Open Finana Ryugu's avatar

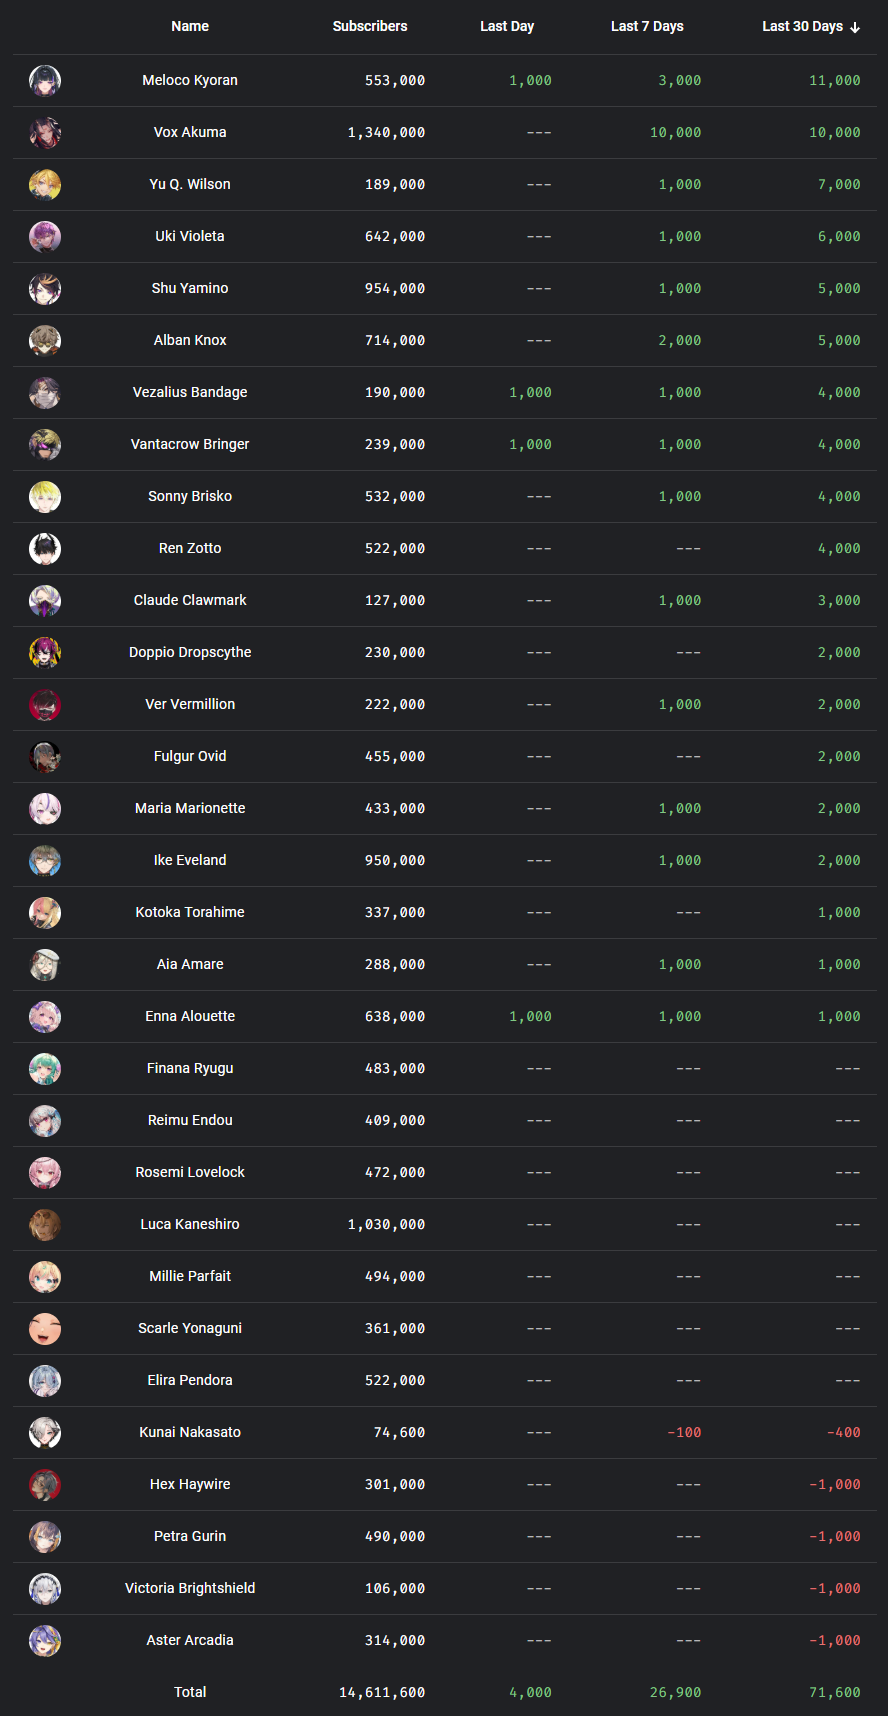[45, 1069]
